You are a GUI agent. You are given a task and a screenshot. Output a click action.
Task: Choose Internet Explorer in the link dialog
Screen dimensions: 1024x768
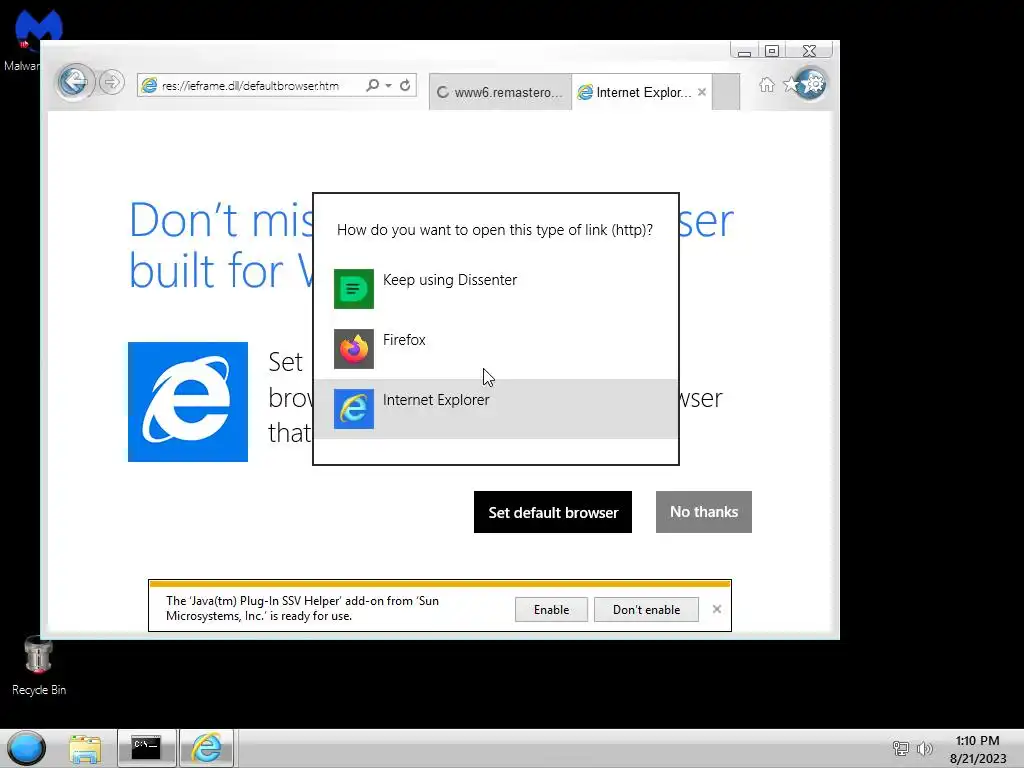click(496, 409)
